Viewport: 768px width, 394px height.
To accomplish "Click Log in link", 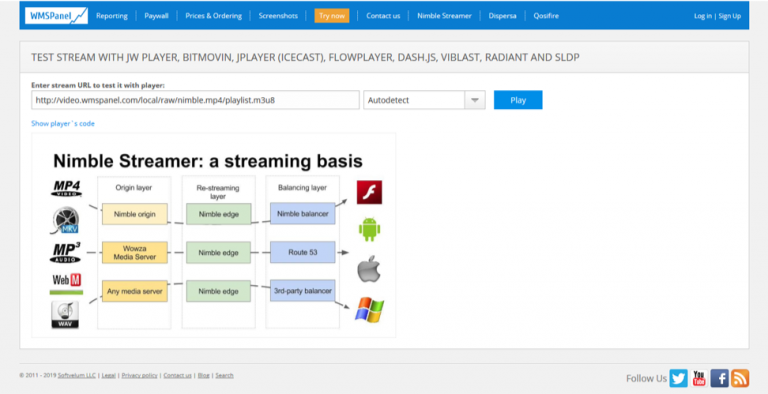I will click(703, 16).
